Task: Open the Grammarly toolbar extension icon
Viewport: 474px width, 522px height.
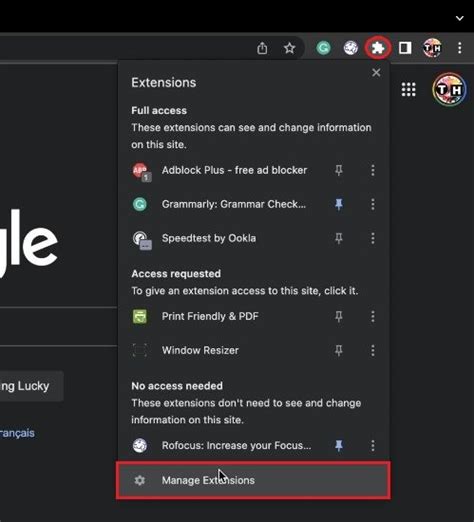Action: 323,48
